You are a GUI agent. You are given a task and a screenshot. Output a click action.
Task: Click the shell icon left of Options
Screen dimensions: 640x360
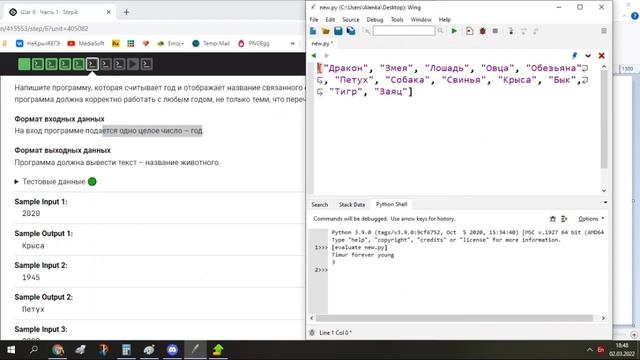tap(564, 219)
